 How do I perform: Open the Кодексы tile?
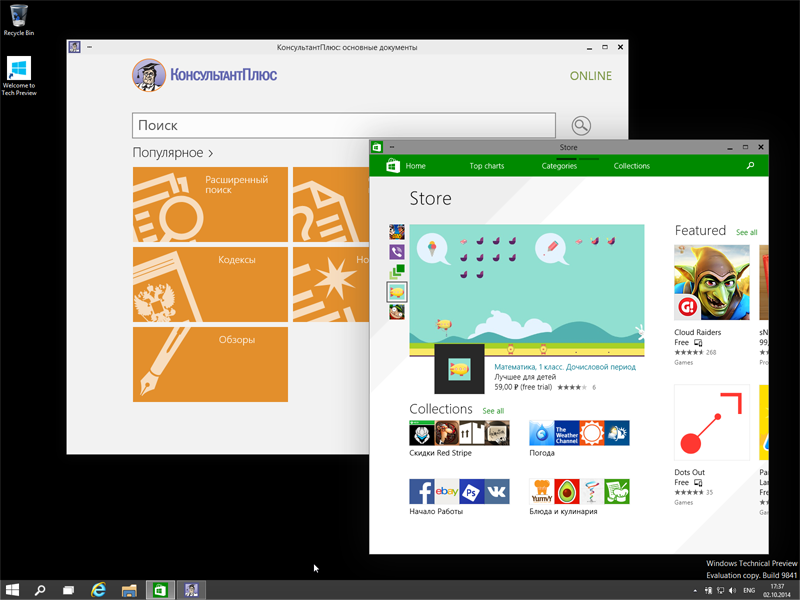pyautogui.click(x=210, y=285)
